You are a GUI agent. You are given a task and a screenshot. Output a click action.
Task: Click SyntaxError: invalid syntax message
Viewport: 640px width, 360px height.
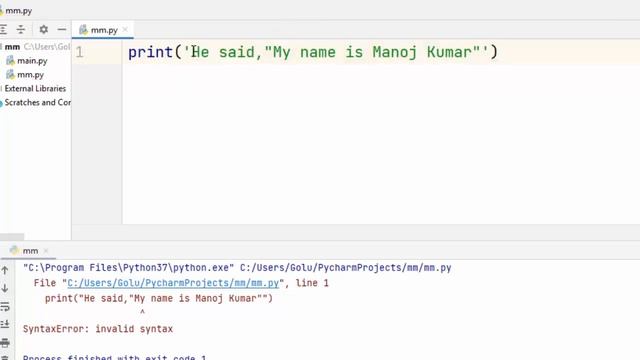[x=98, y=329]
